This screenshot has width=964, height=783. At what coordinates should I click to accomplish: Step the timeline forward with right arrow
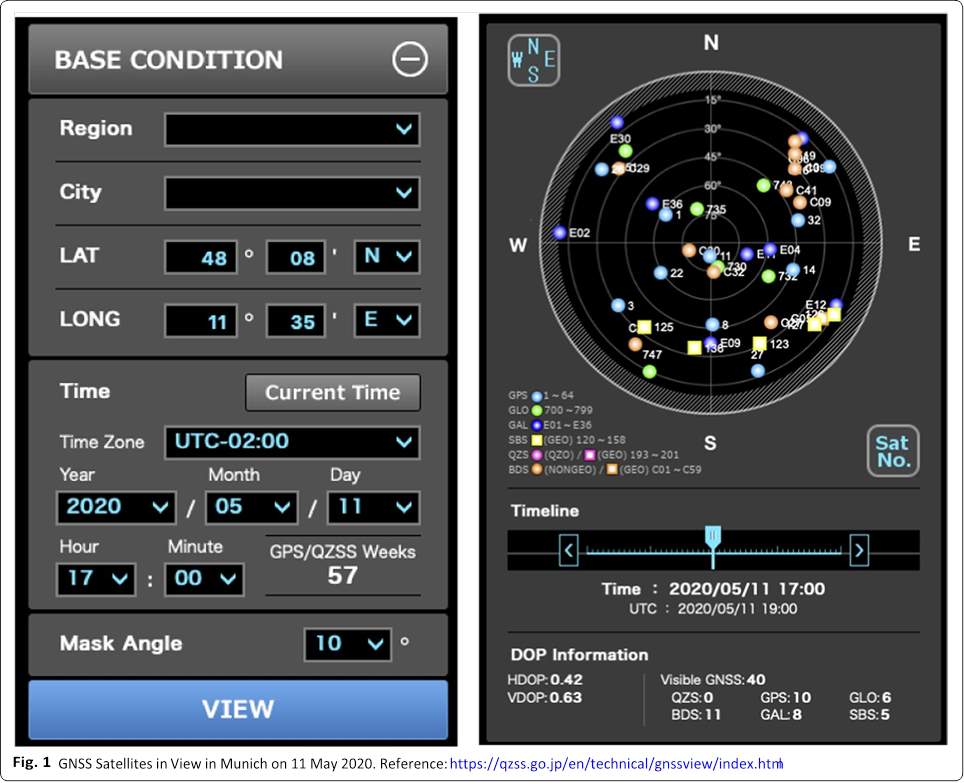click(x=858, y=549)
